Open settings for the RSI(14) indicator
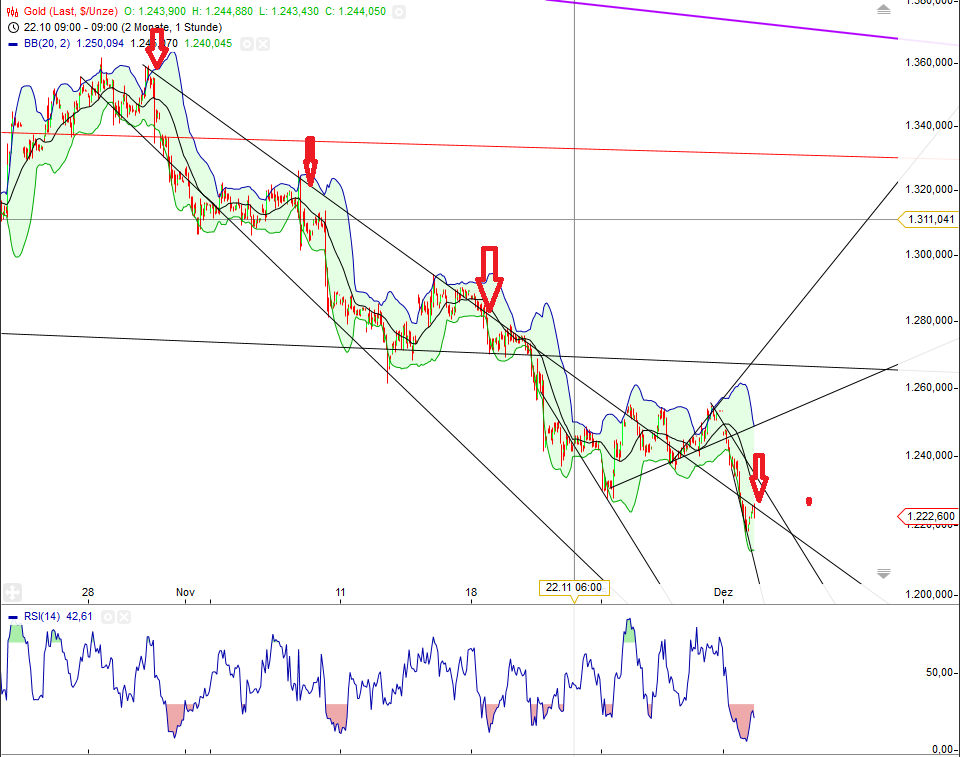The image size is (960, 757). click(x=107, y=617)
